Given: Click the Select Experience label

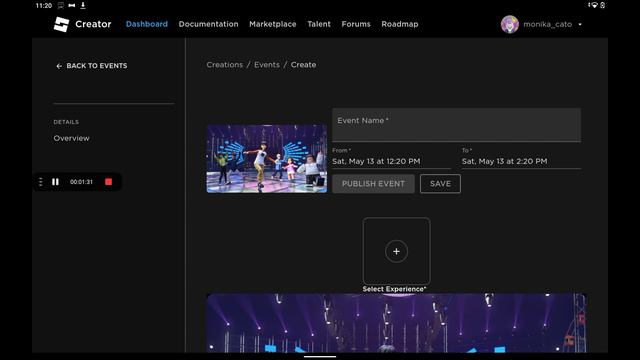Looking at the screenshot, I should [x=394, y=289].
